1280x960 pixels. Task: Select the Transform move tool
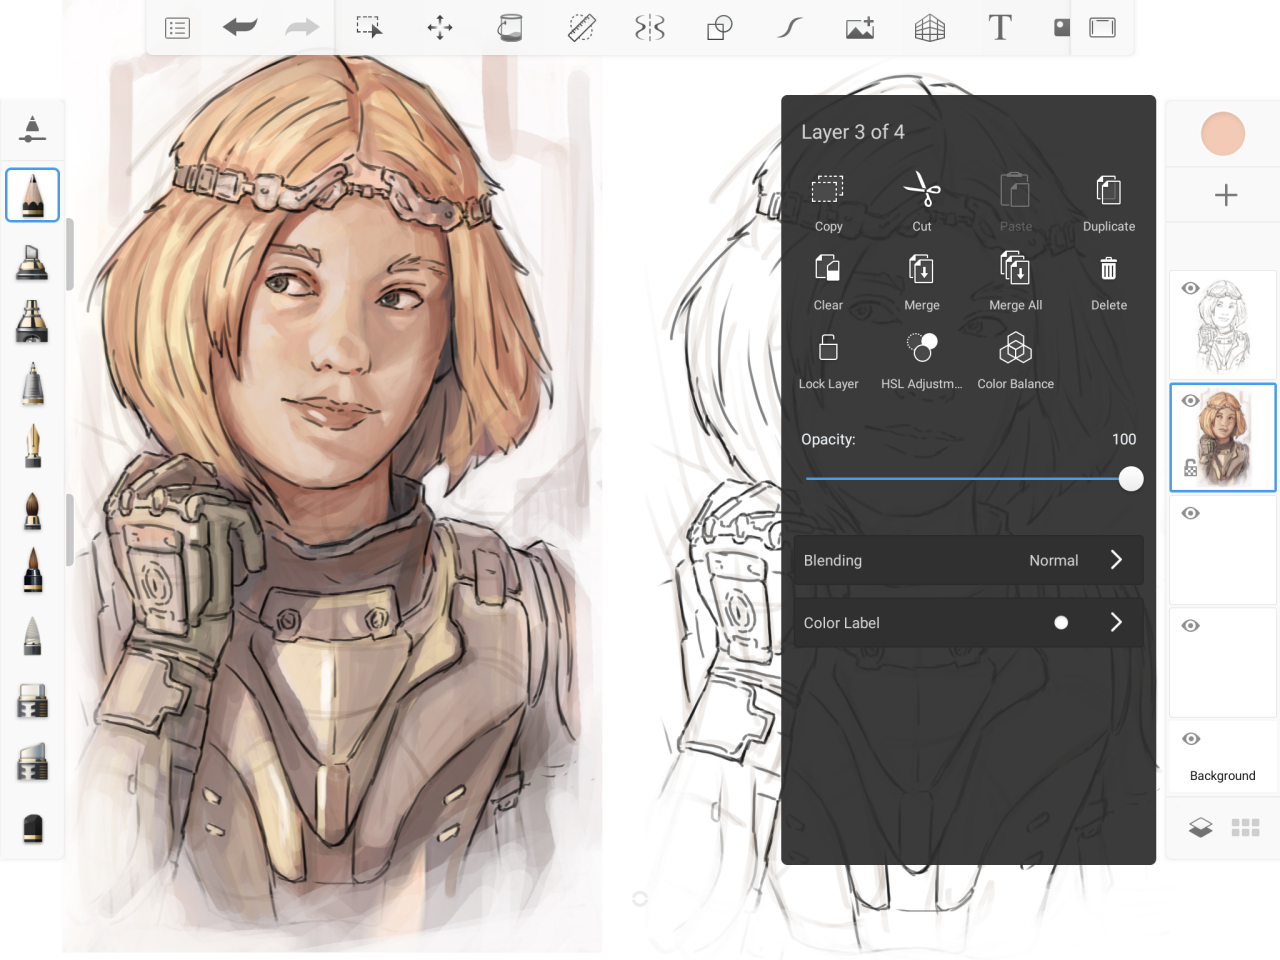coord(440,28)
